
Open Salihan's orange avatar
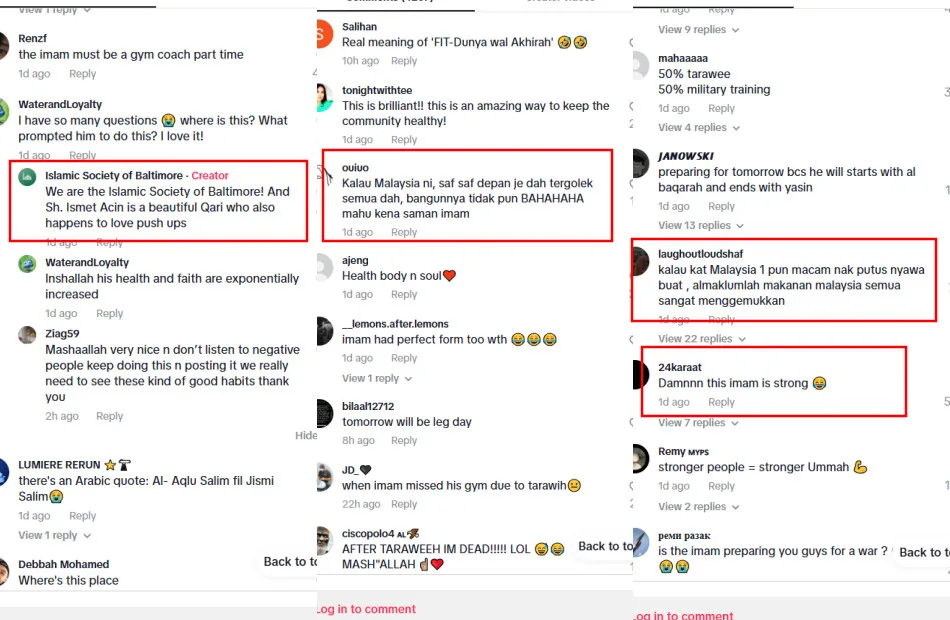[x=325, y=34]
